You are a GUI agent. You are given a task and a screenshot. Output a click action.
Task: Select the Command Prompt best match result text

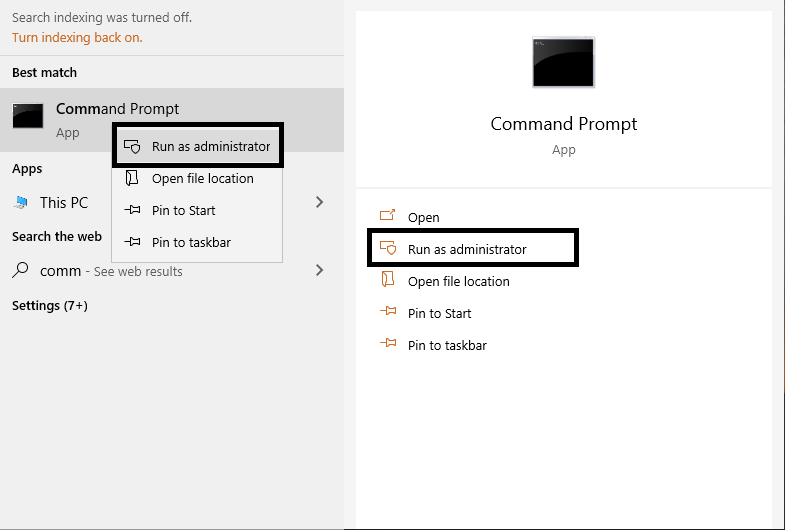click(117, 109)
